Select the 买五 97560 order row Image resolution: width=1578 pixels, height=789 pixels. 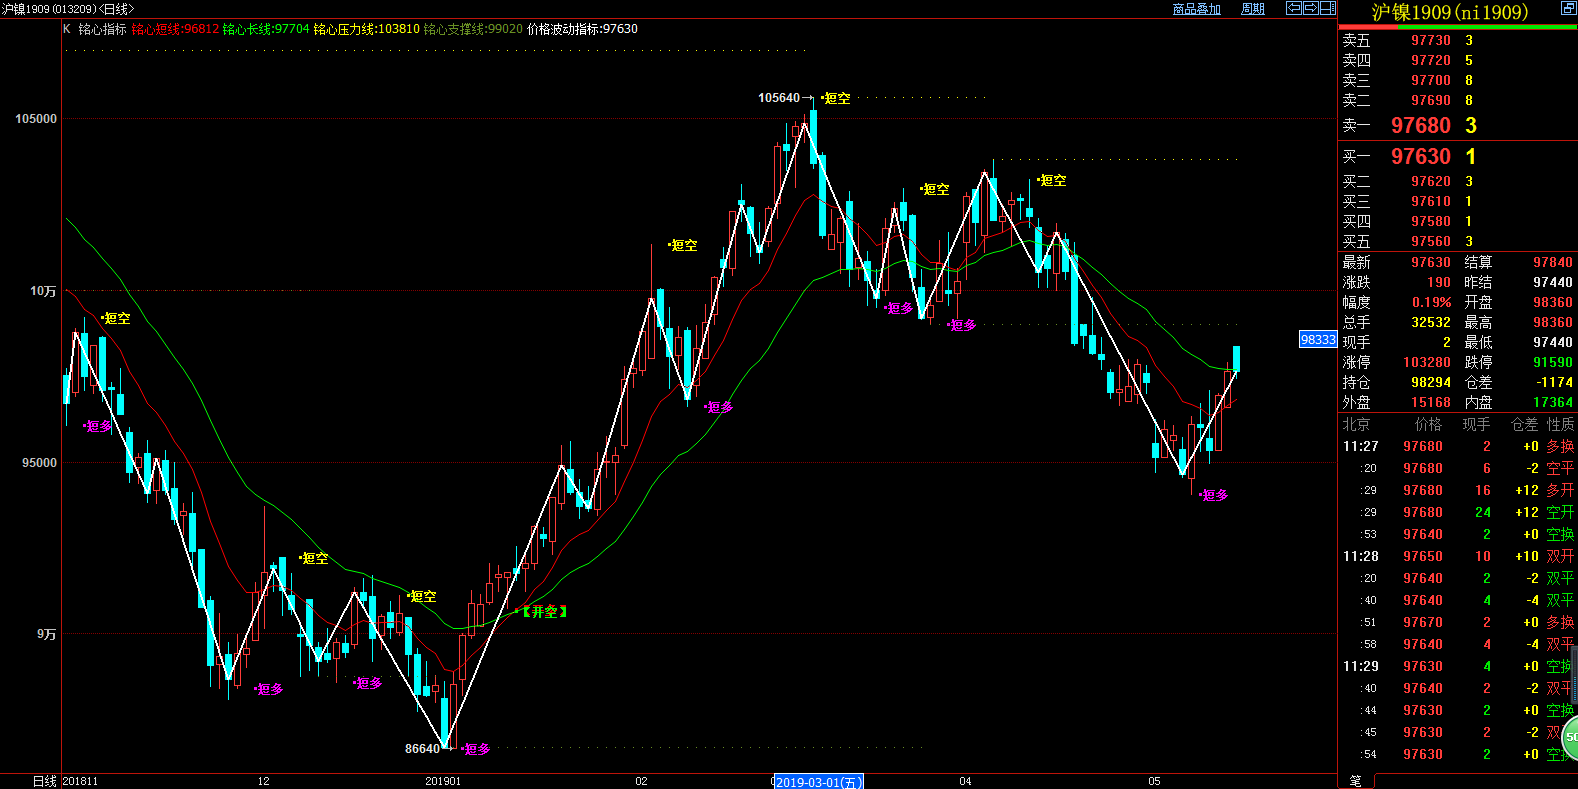[1458, 241]
